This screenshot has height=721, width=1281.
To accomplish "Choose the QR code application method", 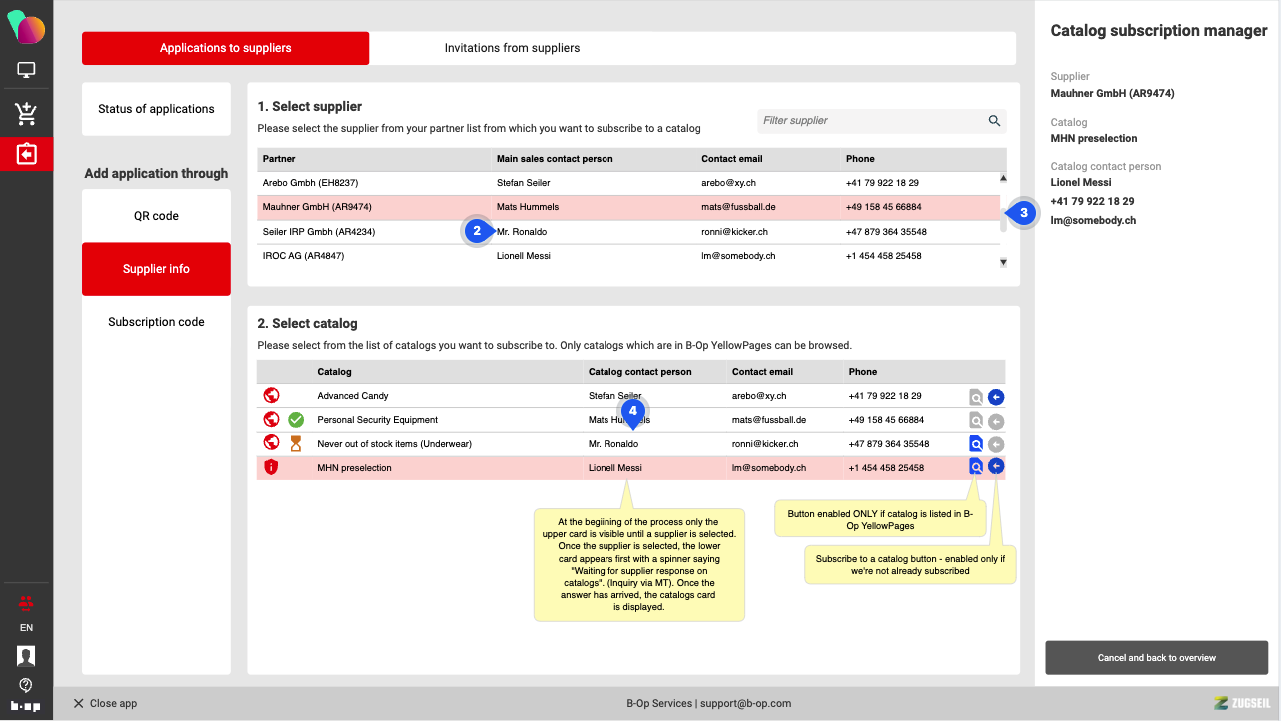I will coord(156,216).
